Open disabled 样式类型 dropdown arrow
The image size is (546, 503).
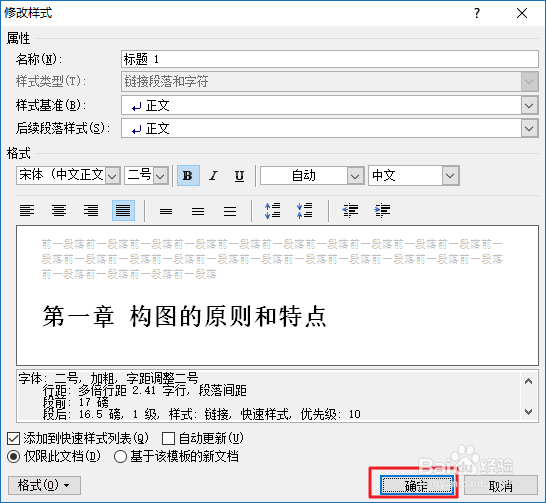tap(529, 82)
